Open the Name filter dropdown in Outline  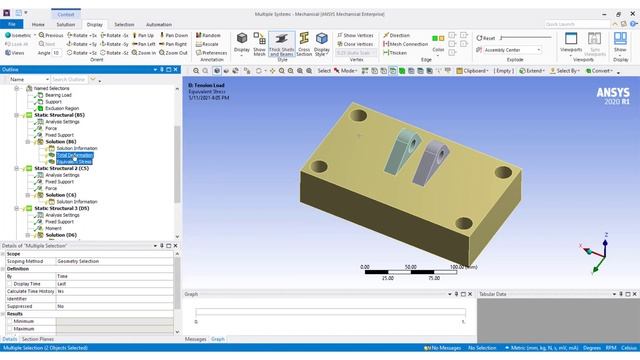[29, 79]
